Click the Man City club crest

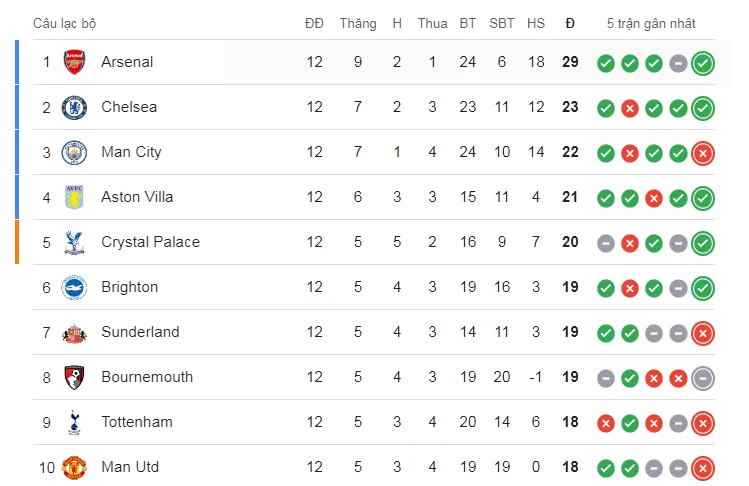tap(74, 152)
